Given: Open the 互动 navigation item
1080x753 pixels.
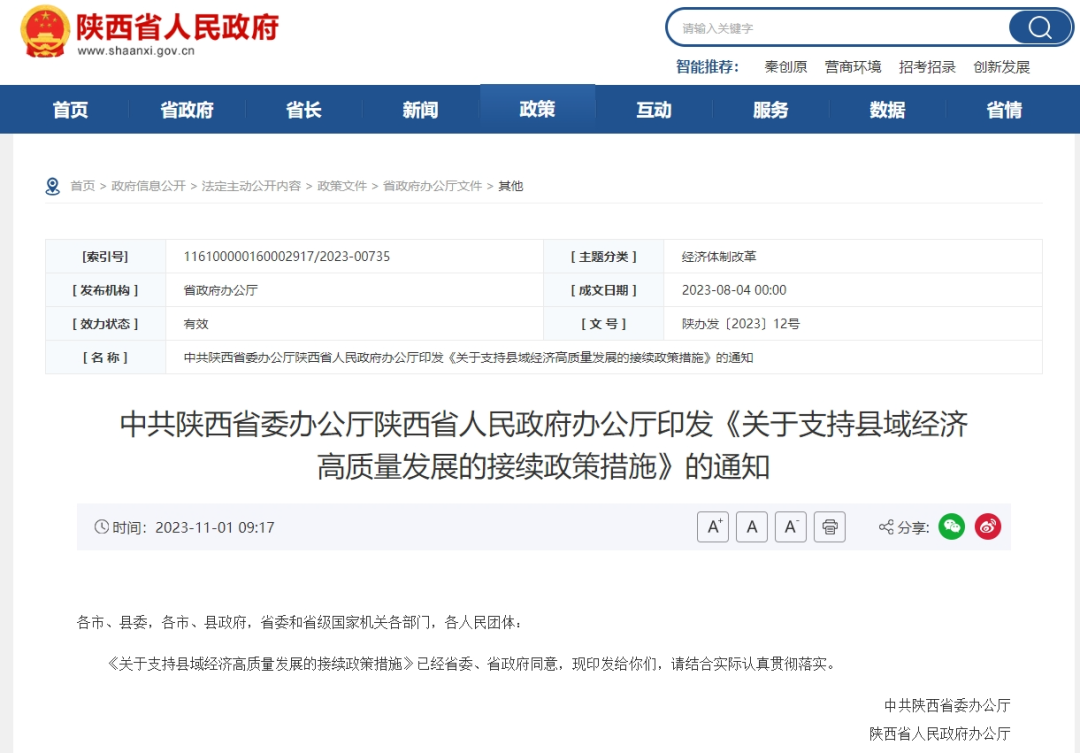Looking at the screenshot, I should (654, 110).
